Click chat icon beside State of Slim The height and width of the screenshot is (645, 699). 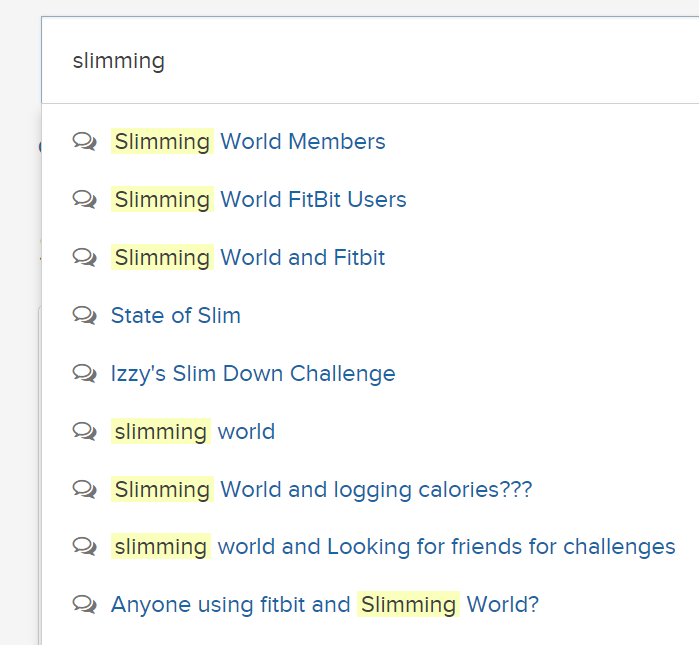84,316
